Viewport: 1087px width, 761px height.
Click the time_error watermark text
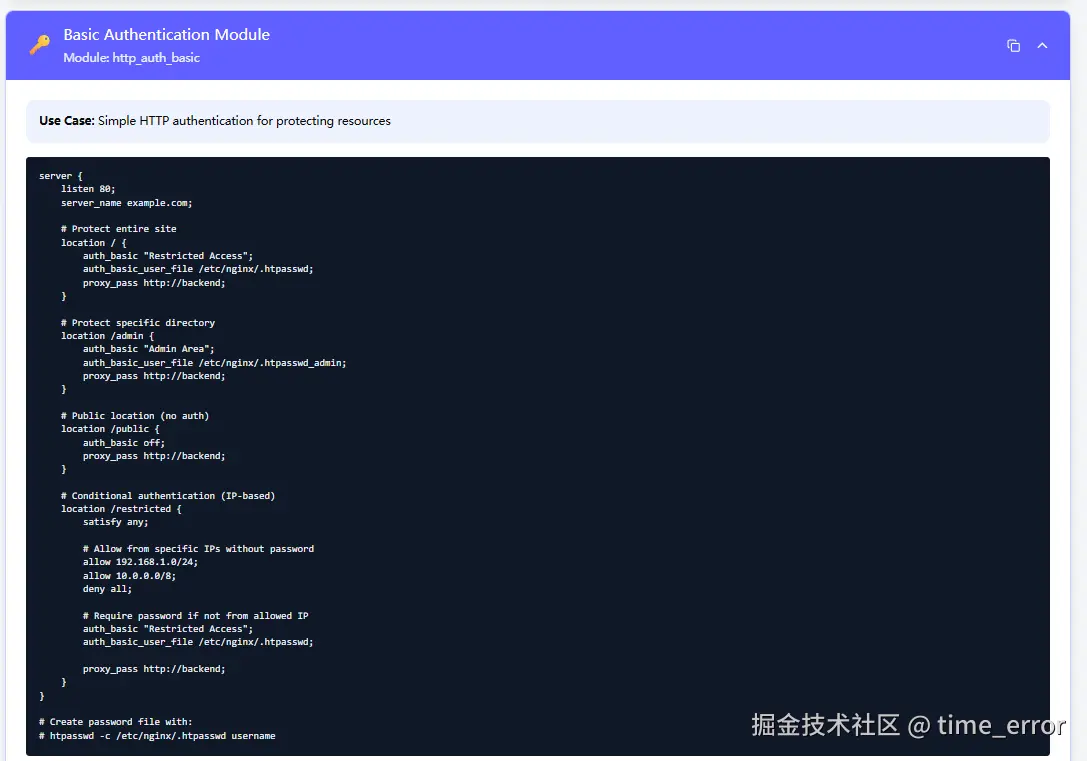point(1004,726)
